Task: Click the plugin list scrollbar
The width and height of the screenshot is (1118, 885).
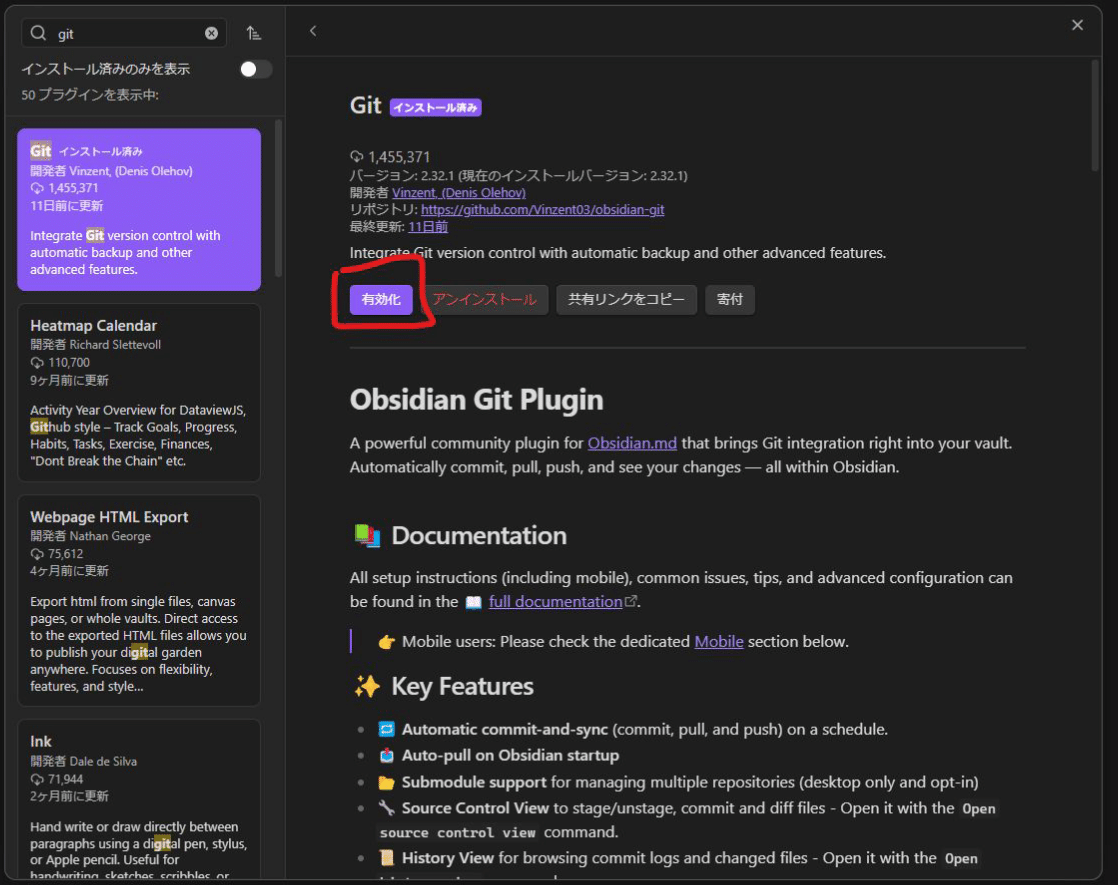Action: (x=278, y=198)
